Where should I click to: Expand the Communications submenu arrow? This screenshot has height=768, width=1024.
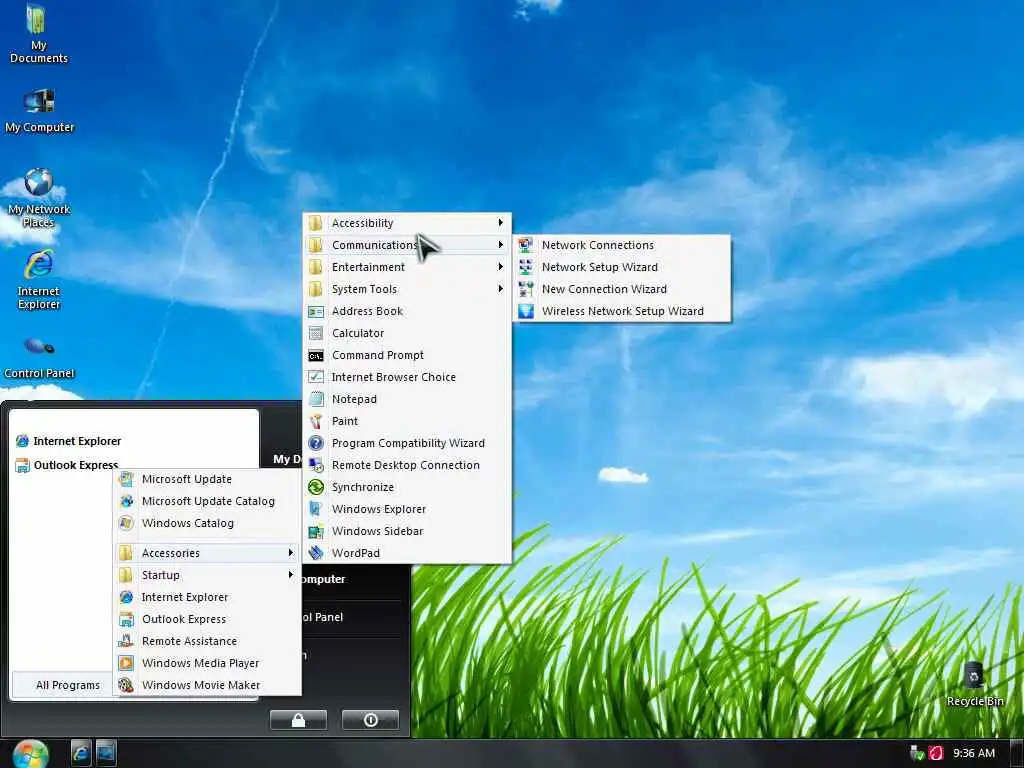(x=500, y=245)
